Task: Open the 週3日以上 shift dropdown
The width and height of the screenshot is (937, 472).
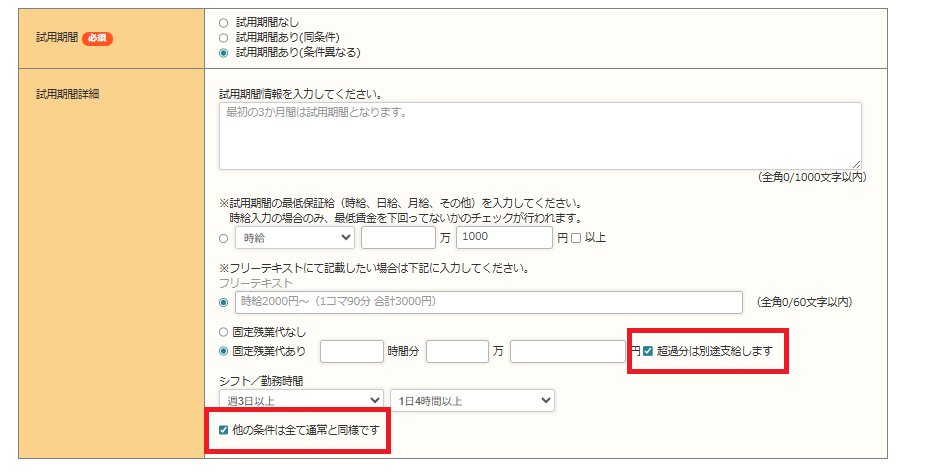Action: coord(301,400)
